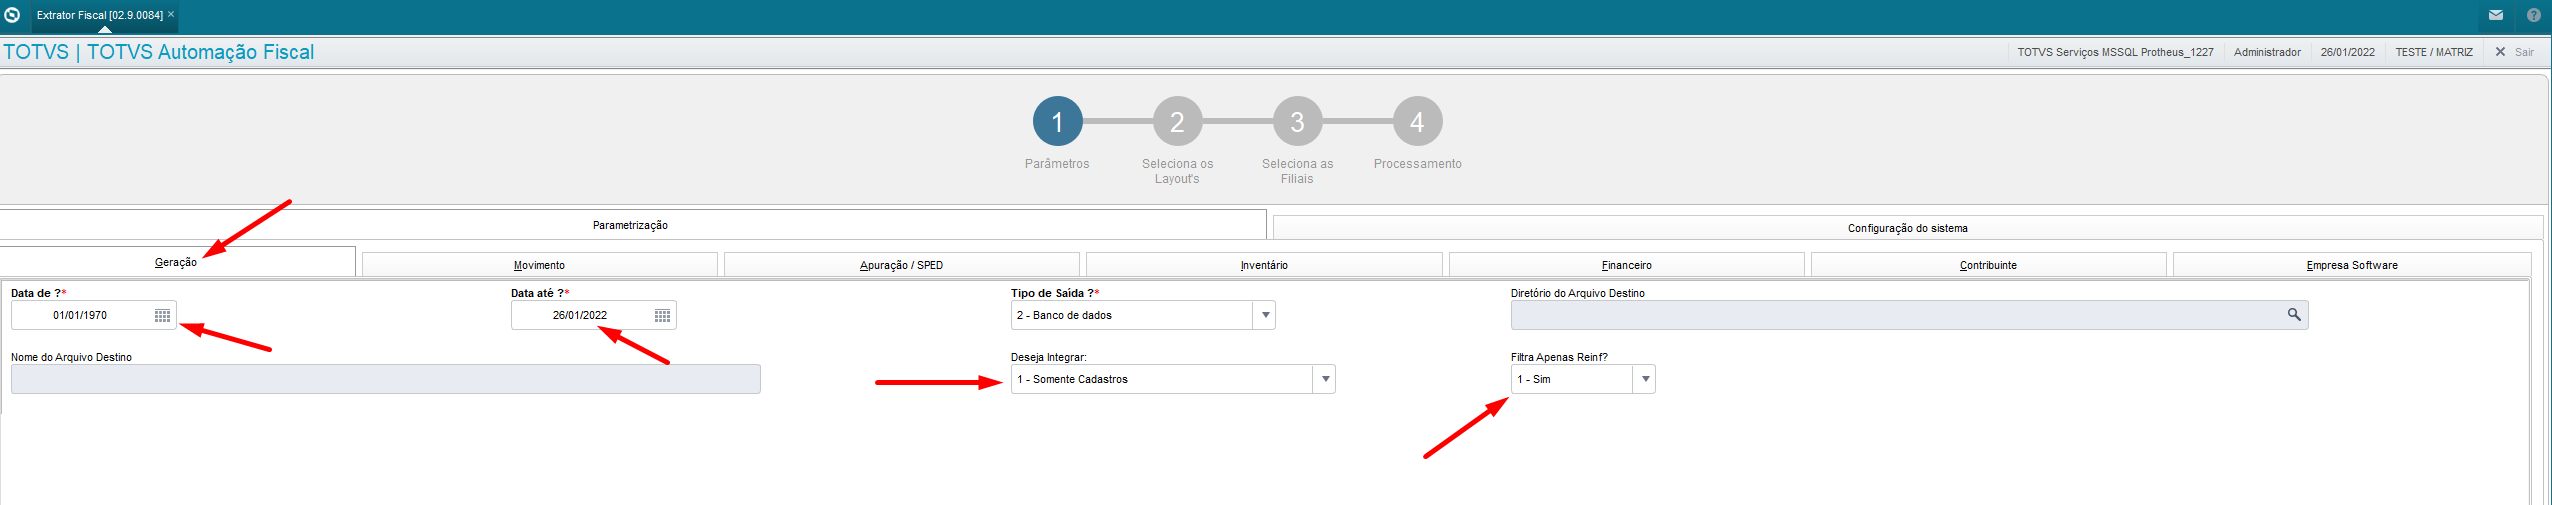Open calendar picker for Data de
The height and width of the screenshot is (505, 2552).
pyautogui.click(x=162, y=316)
